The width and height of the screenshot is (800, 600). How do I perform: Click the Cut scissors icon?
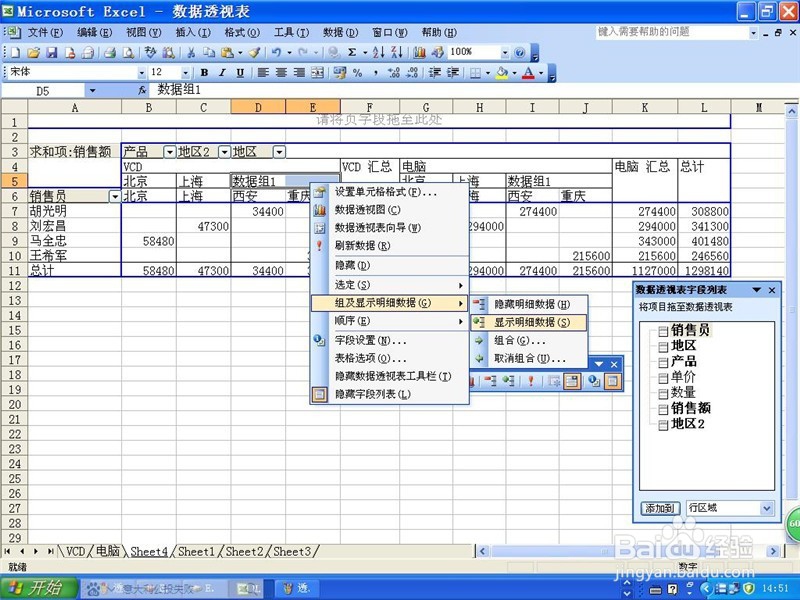pyautogui.click(x=191, y=52)
